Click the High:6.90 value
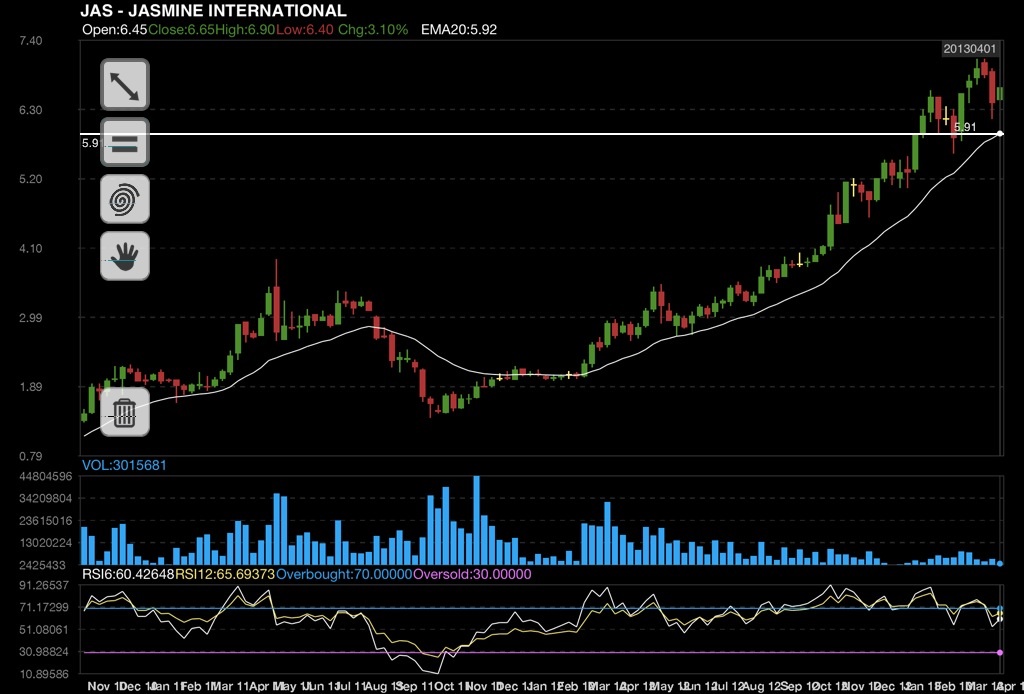The width and height of the screenshot is (1024, 694). (x=244, y=29)
